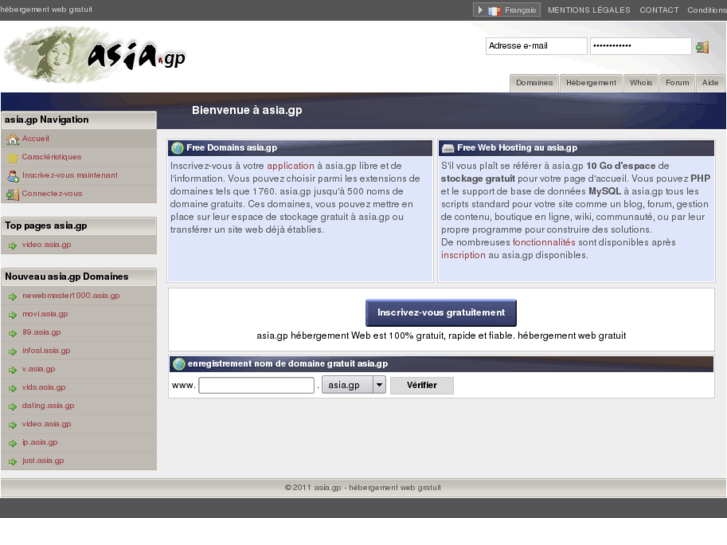Click the green arrow beside ip.asia.gp
Screen dimensions: 727x545
(x=13, y=443)
